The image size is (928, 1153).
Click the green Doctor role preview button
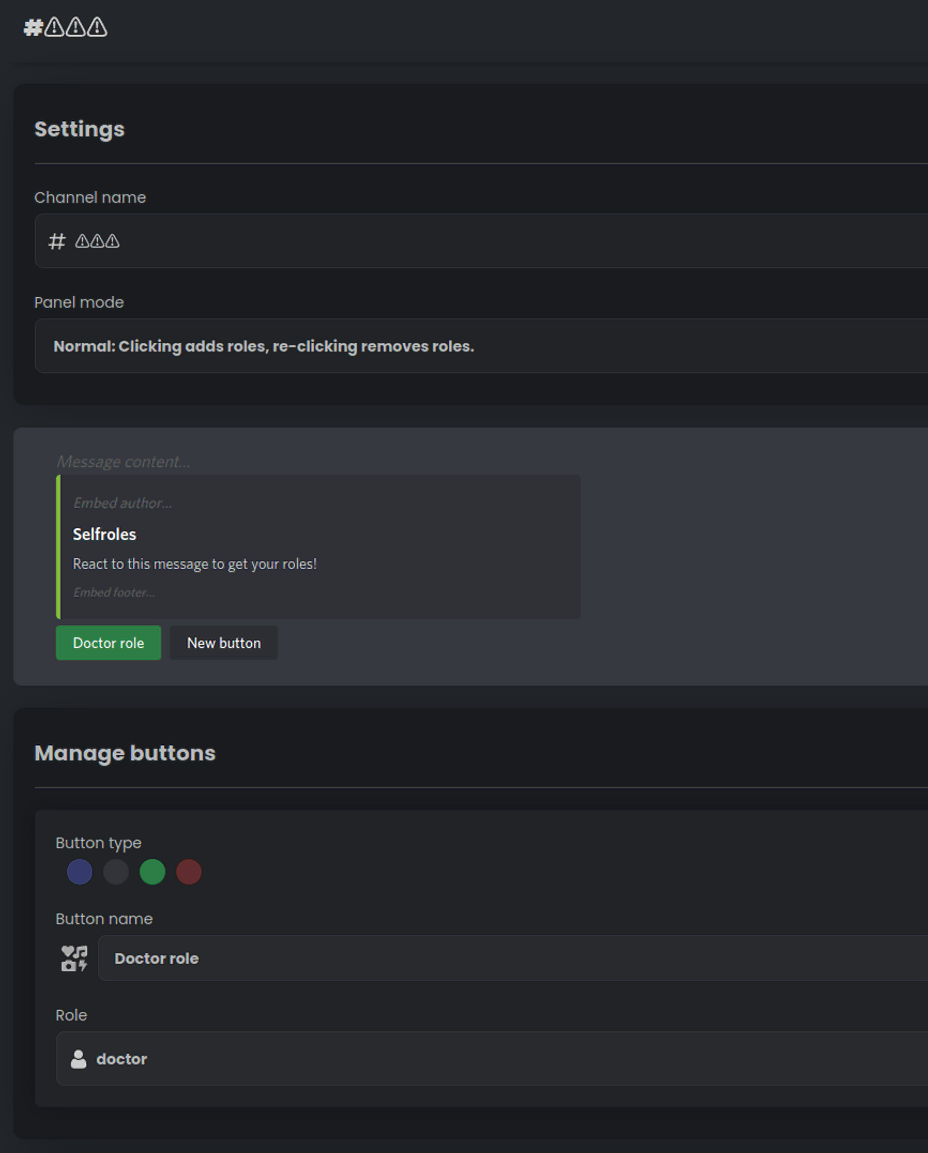[x=108, y=643]
